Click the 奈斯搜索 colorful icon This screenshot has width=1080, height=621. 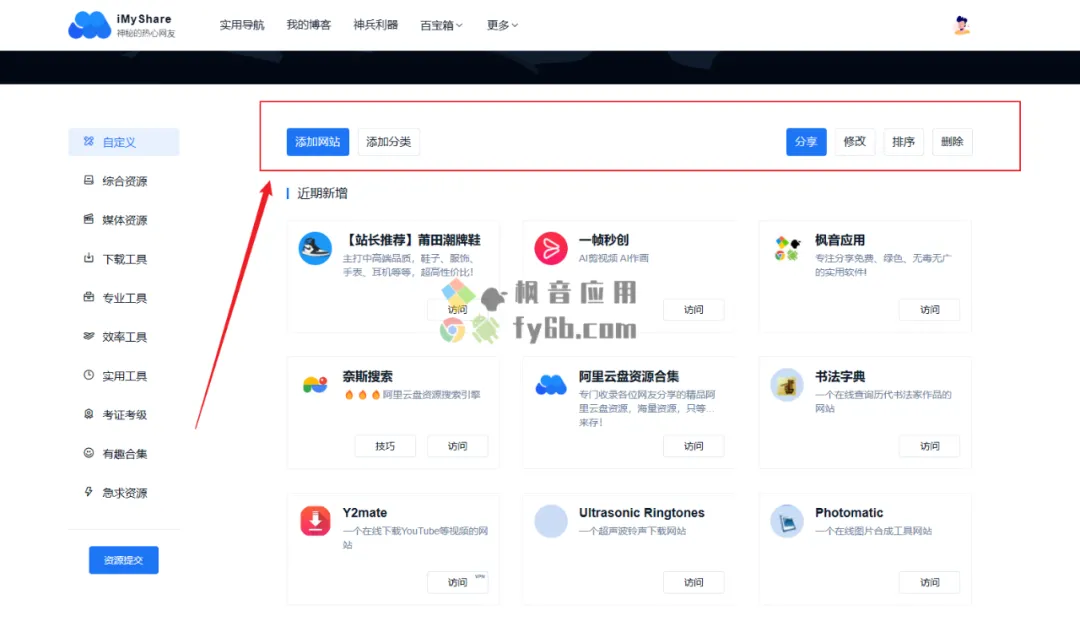[315, 384]
